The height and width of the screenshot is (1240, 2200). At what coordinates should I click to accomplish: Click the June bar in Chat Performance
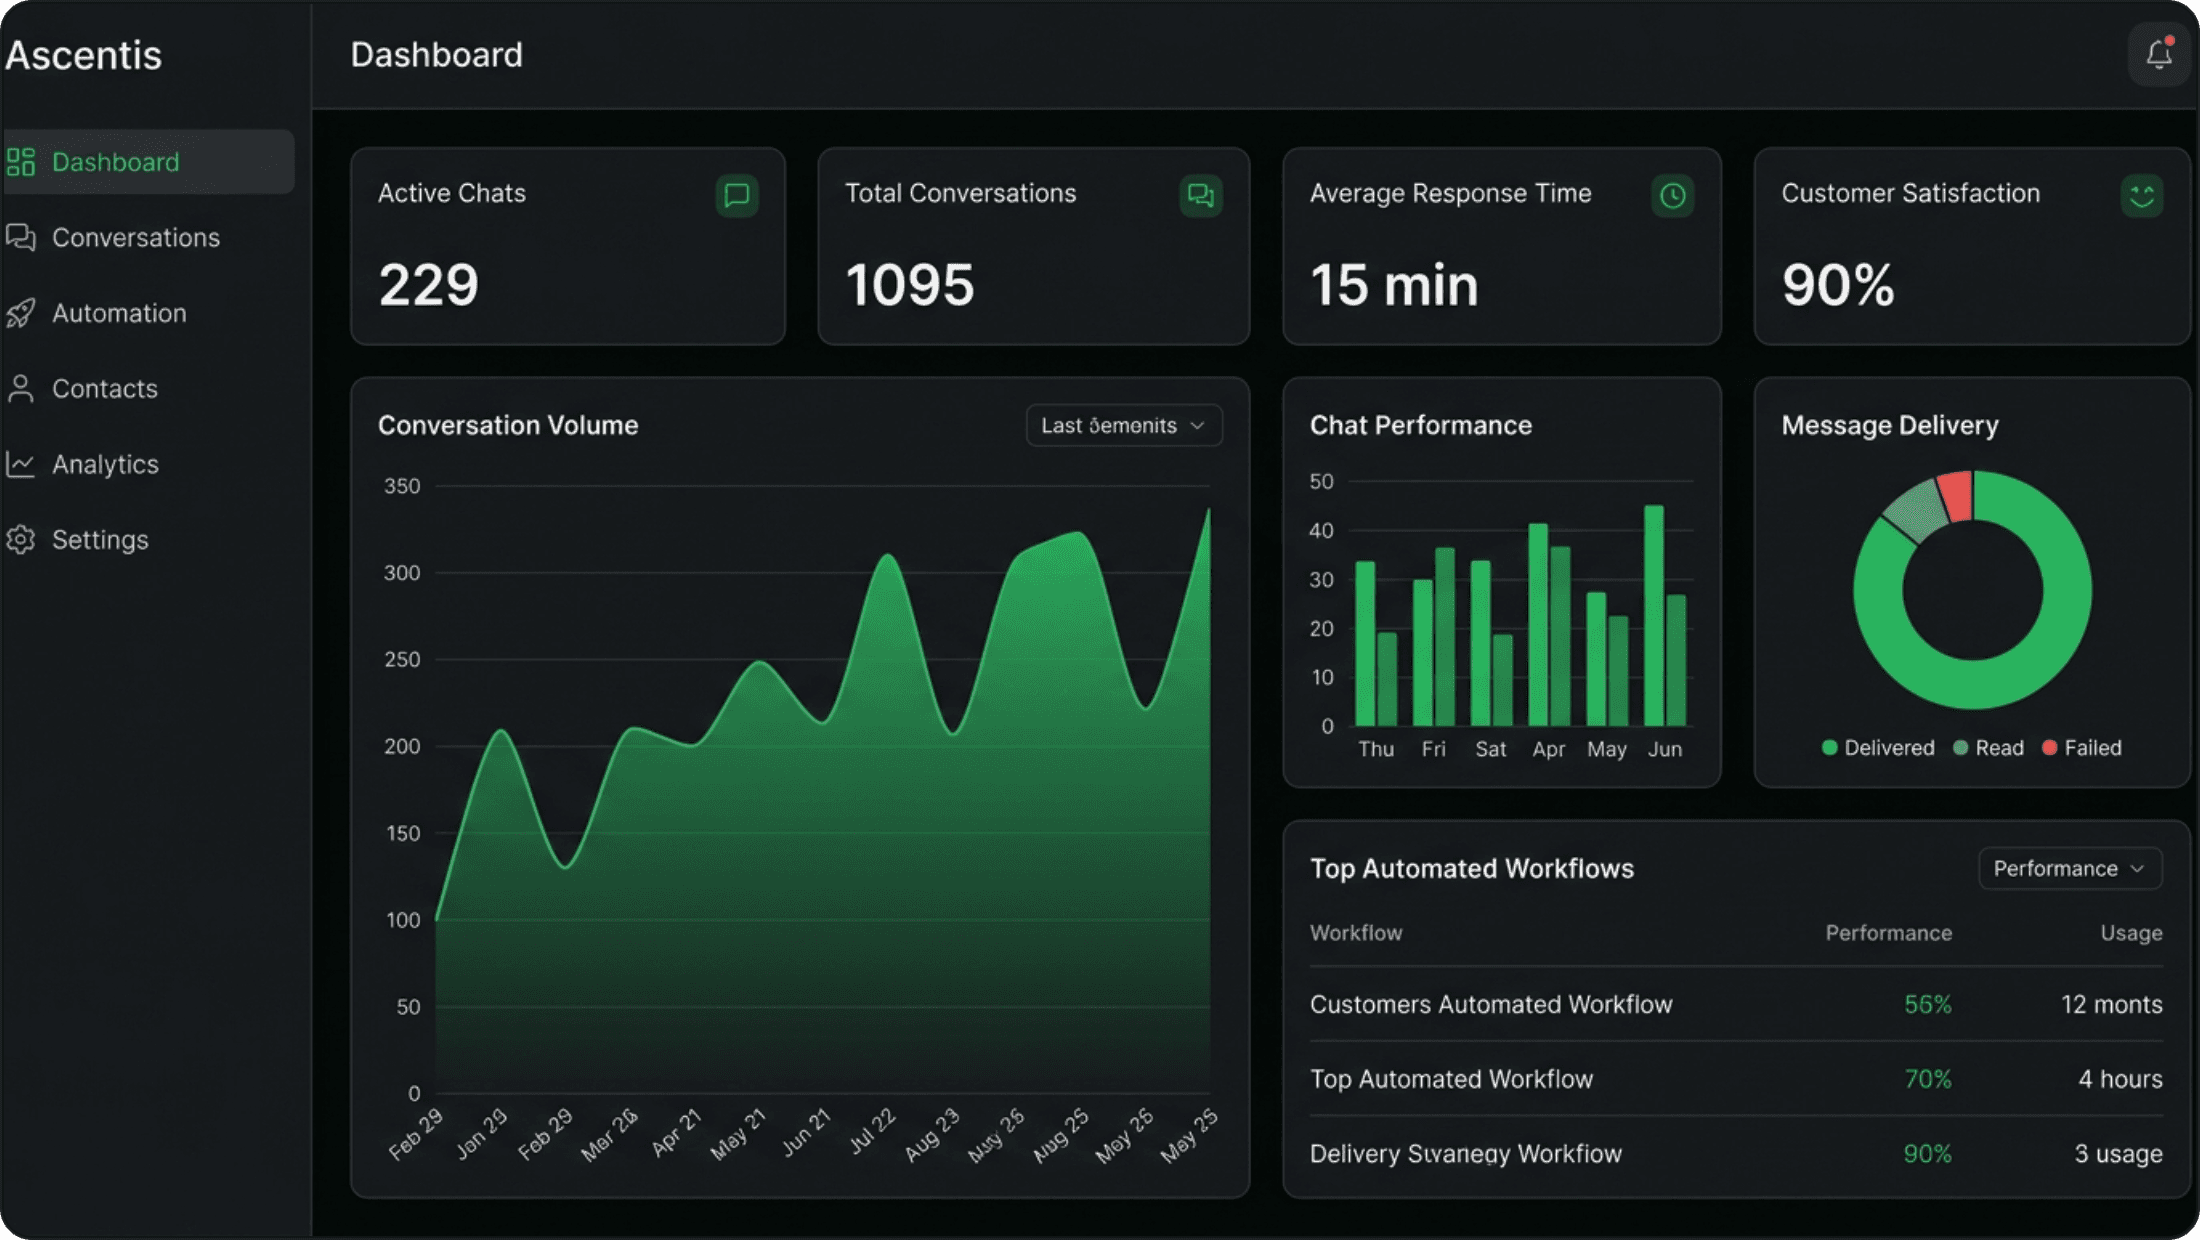coord(1652,615)
